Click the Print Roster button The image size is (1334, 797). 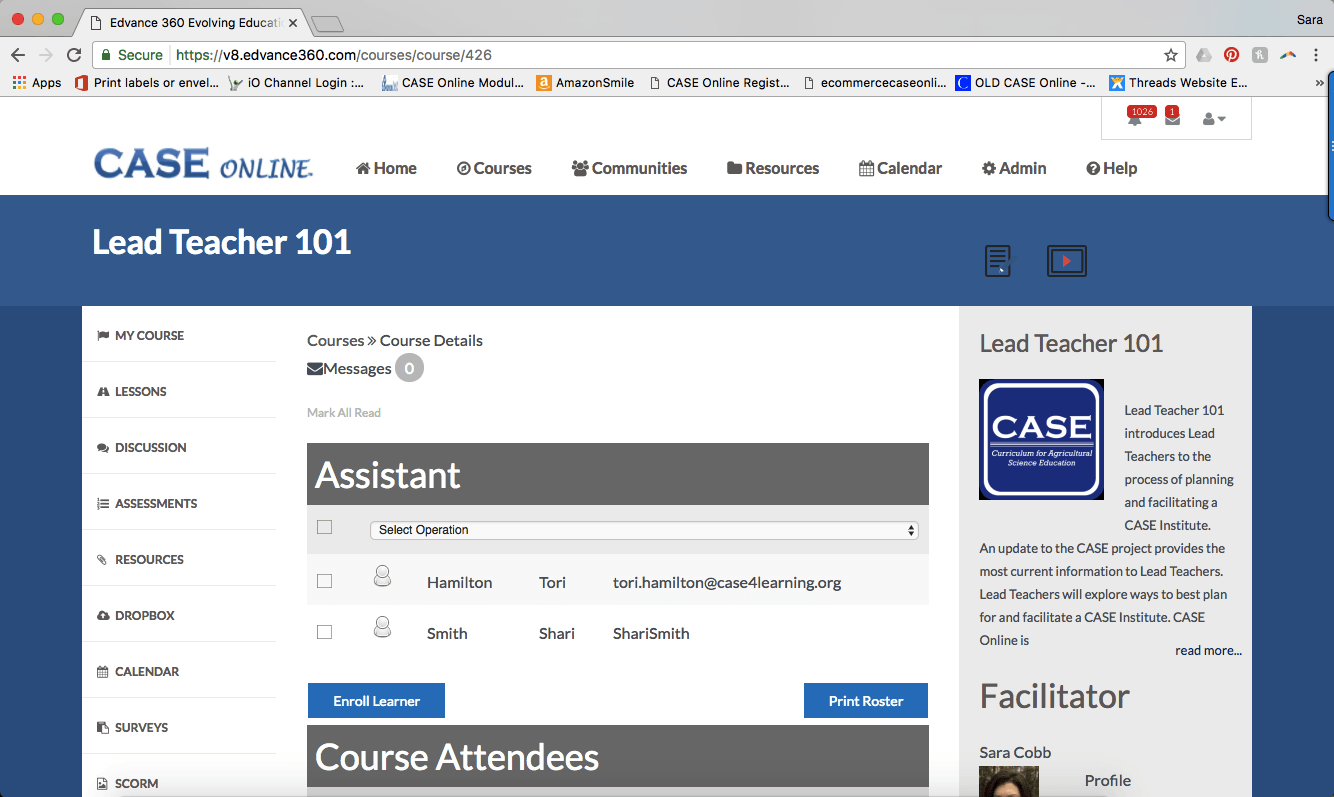tap(865, 701)
